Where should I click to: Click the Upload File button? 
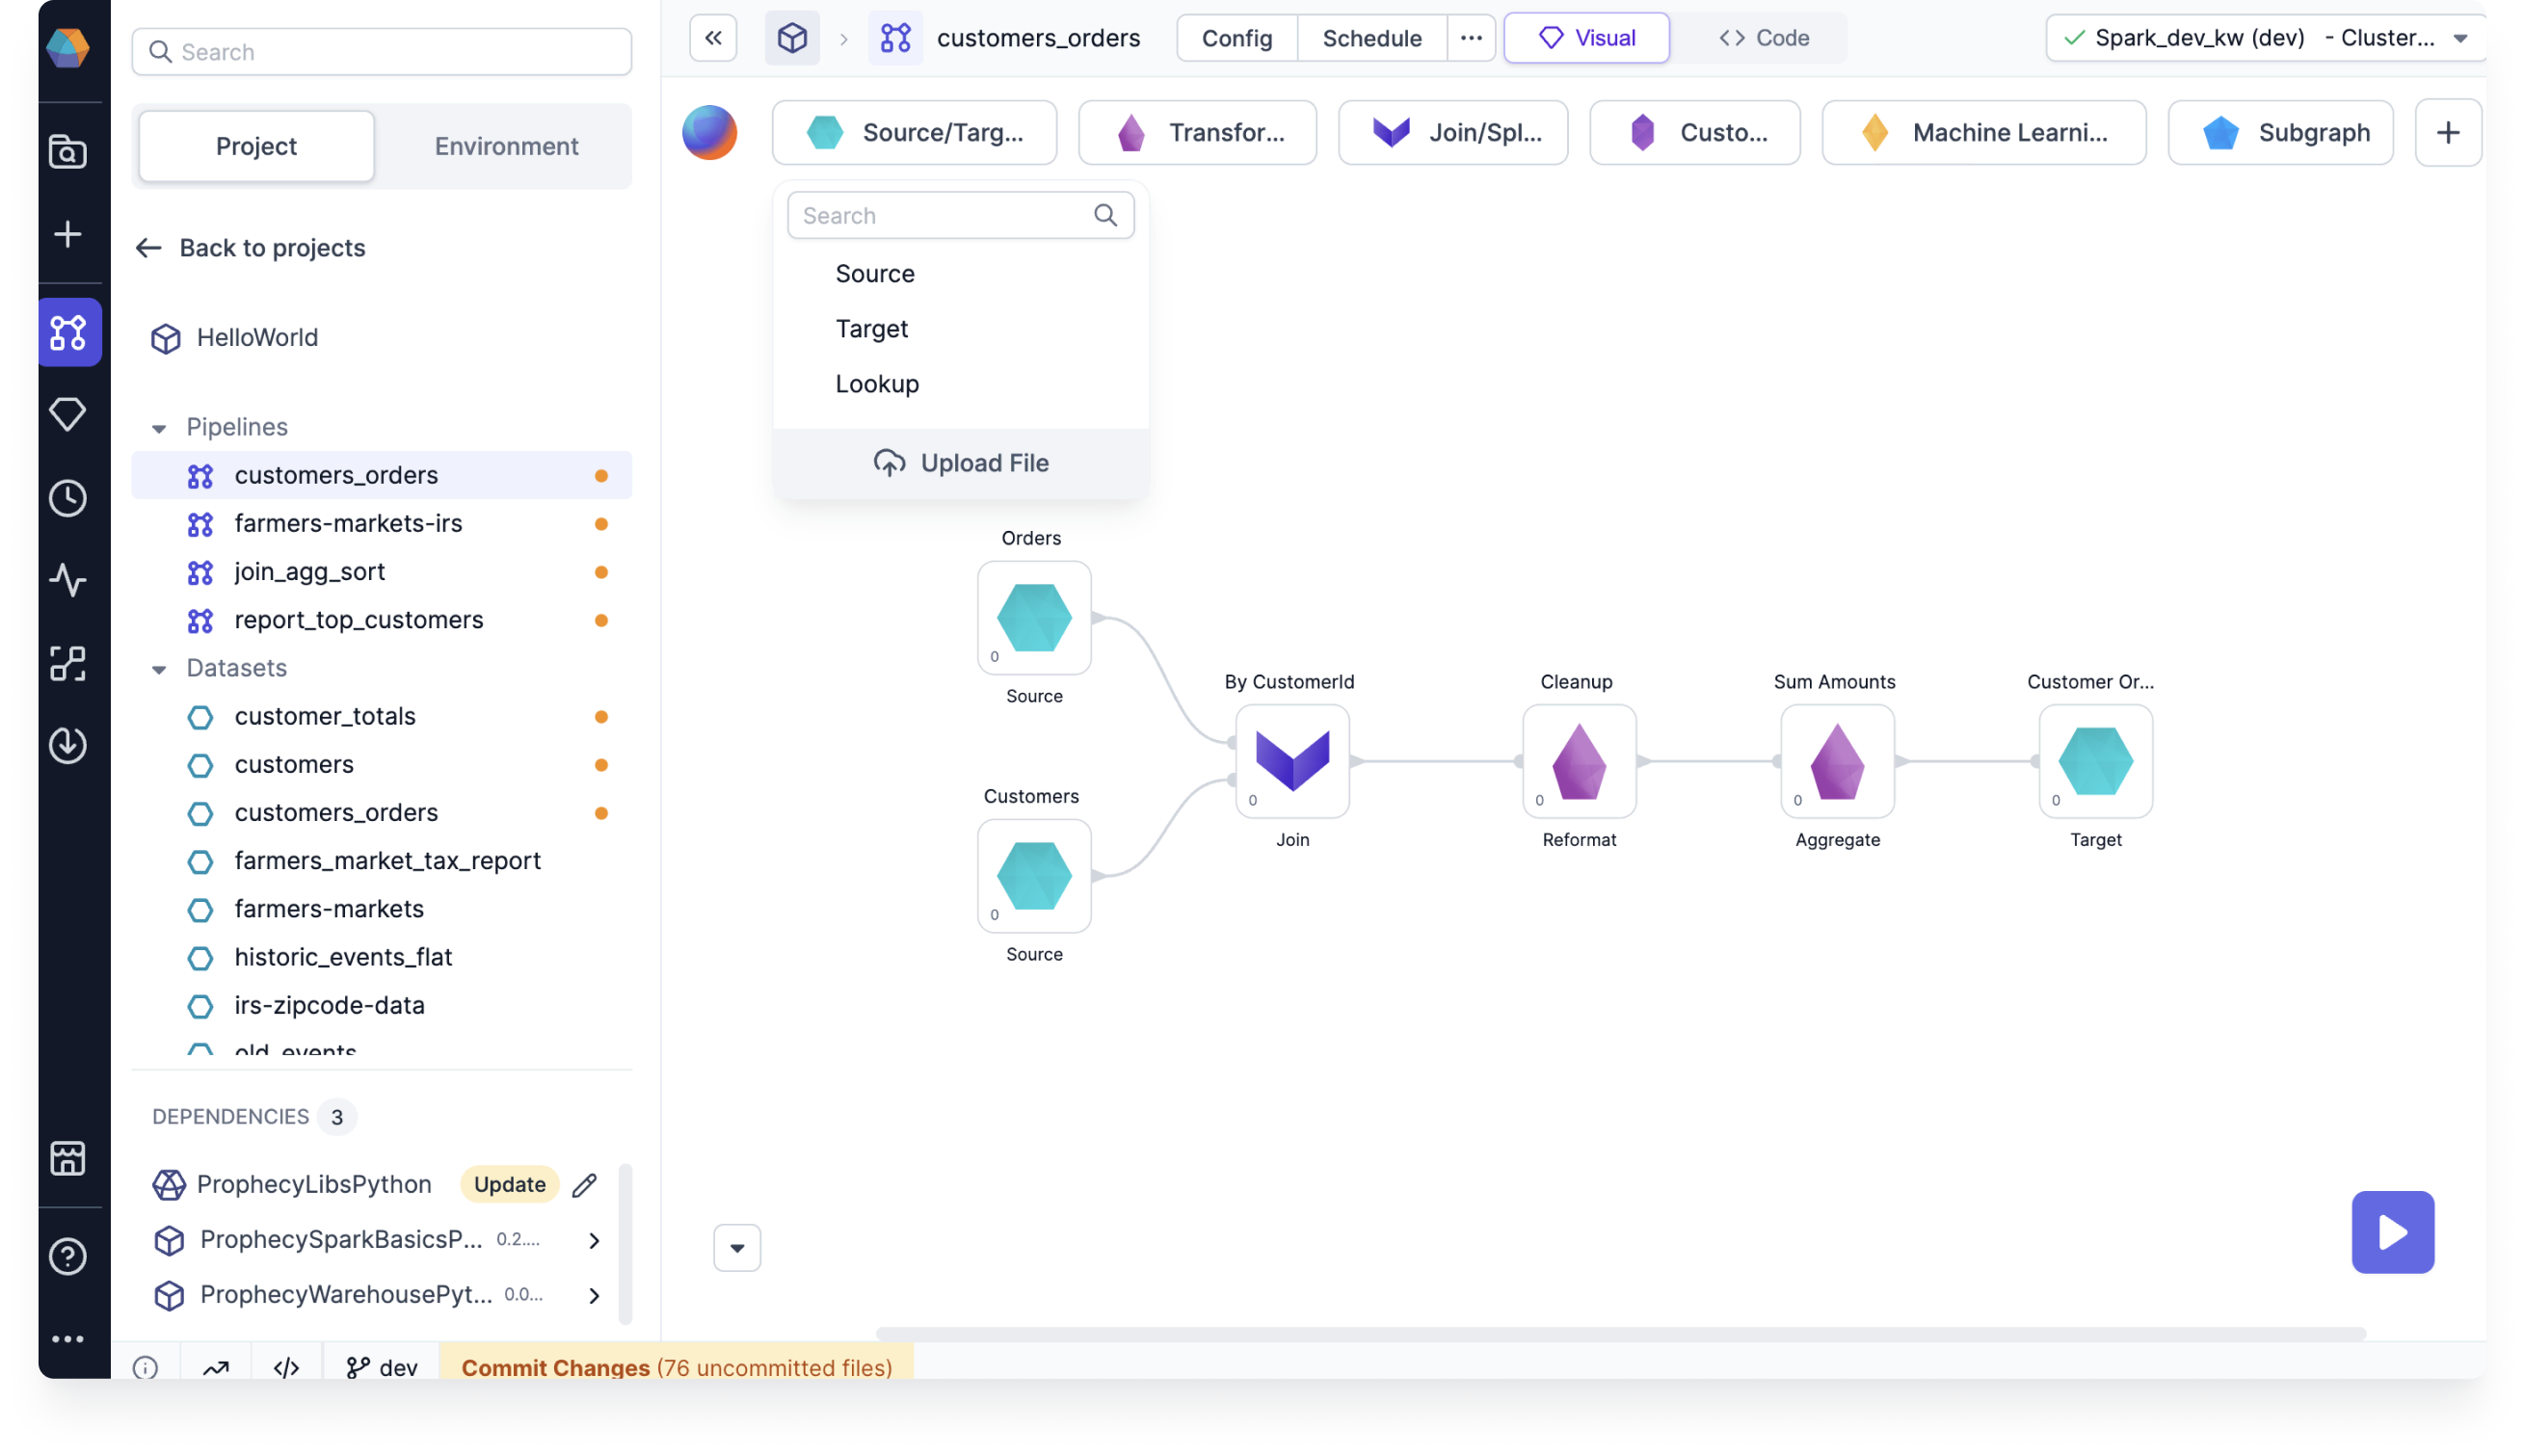[x=960, y=463]
